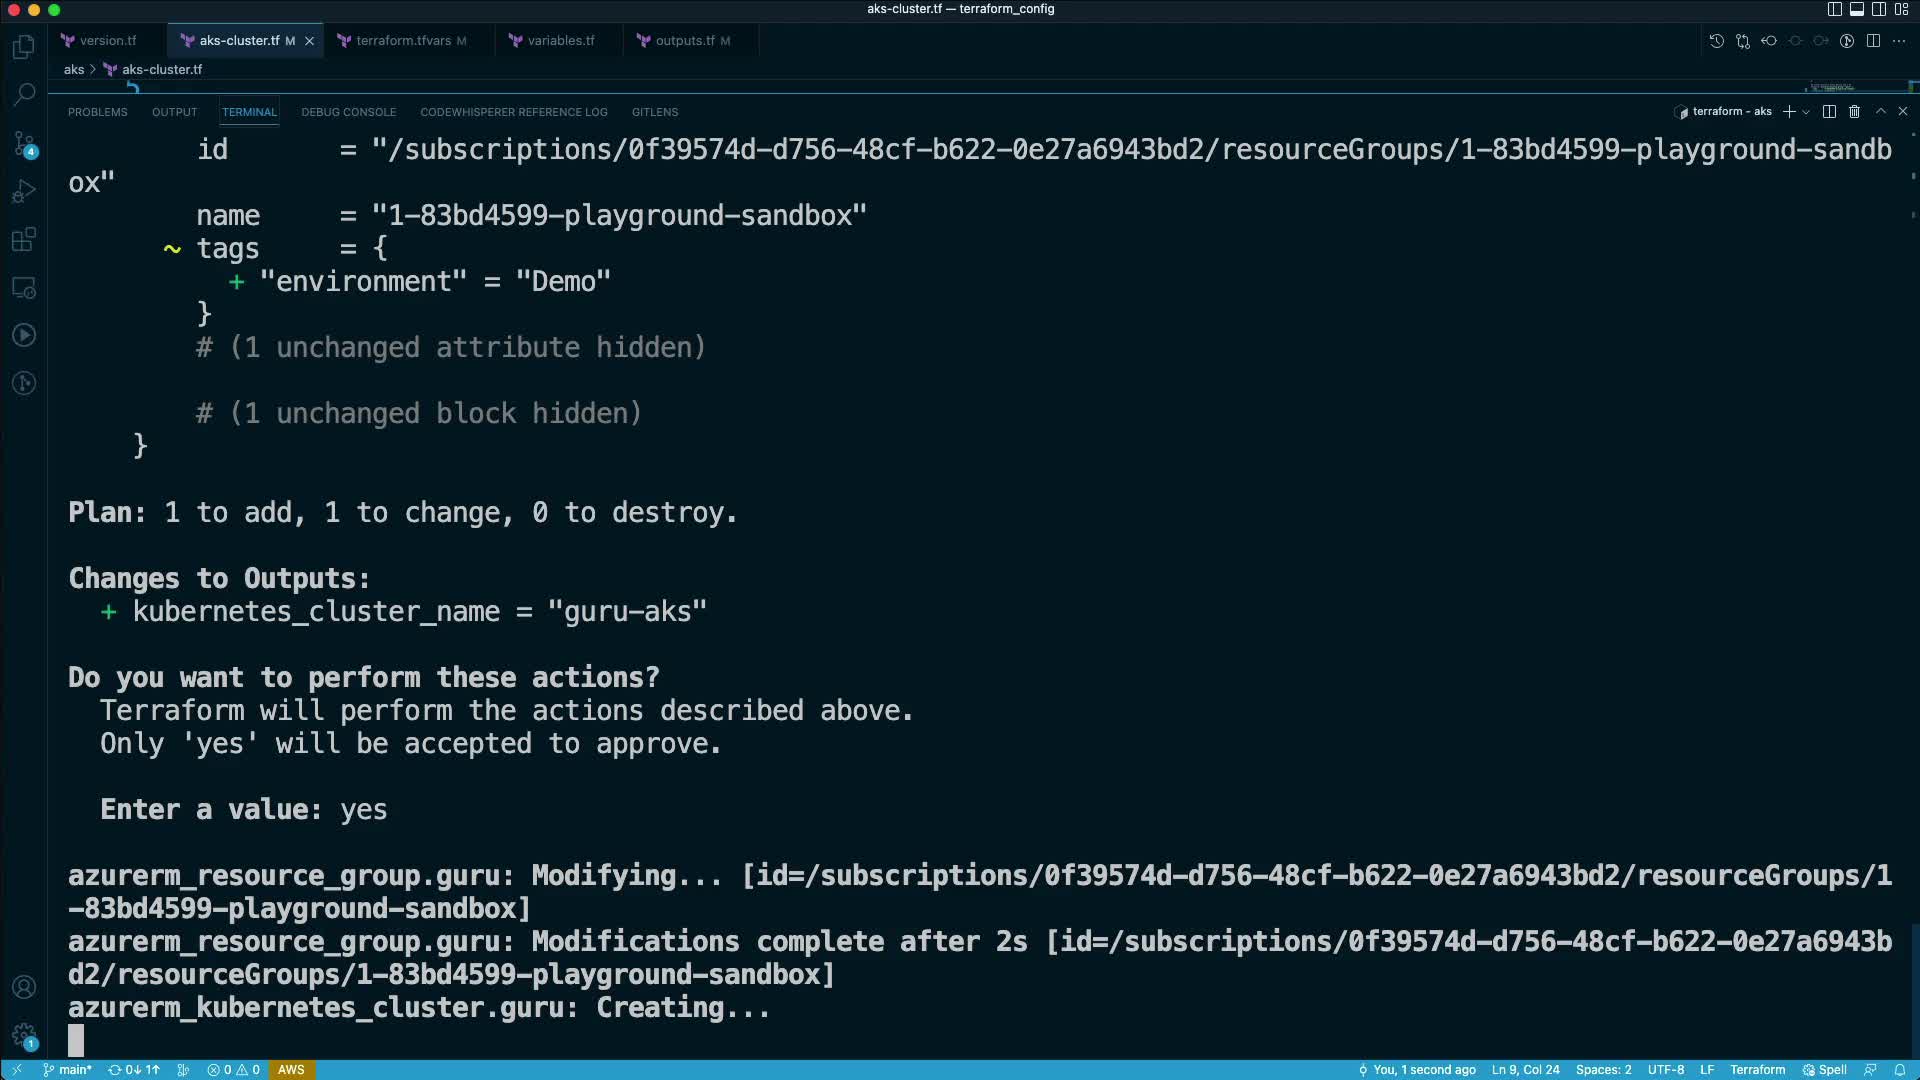This screenshot has width=1920, height=1080.
Task: Open editor More Actions ellipsis menu
Action: click(1899, 41)
